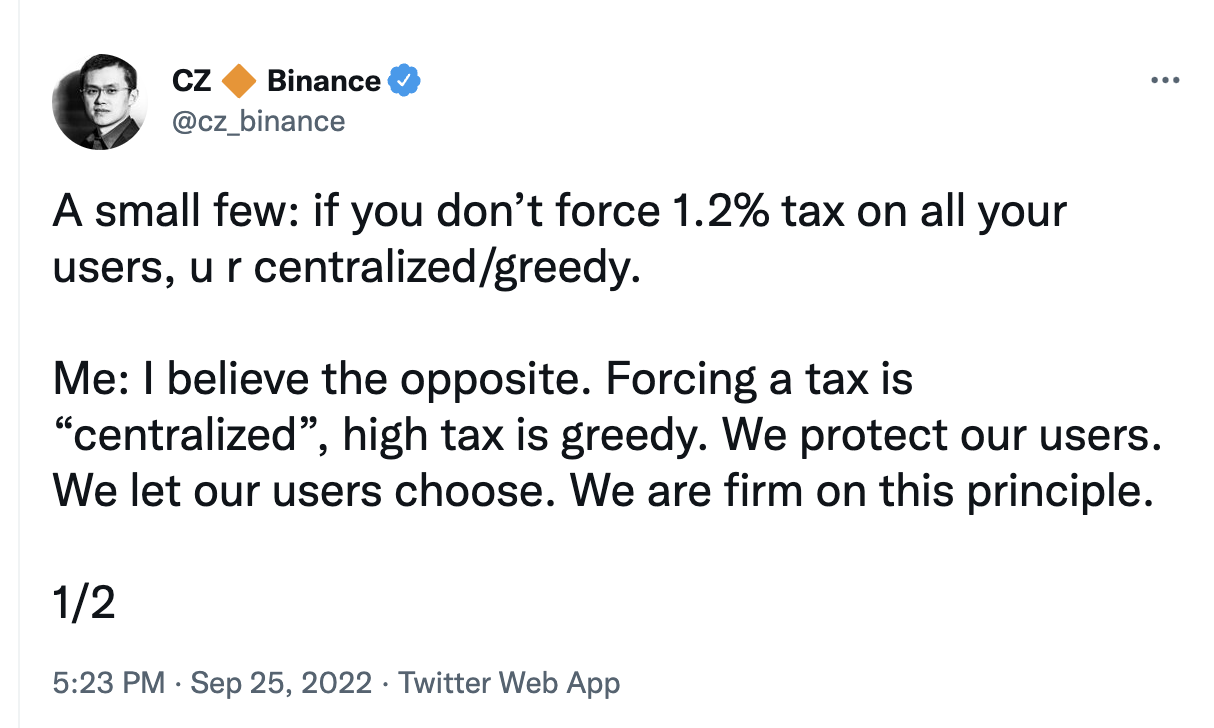Viewport: 1214px width, 728px height.
Task: Click the "1/2" thread marker text
Action: click(84, 605)
